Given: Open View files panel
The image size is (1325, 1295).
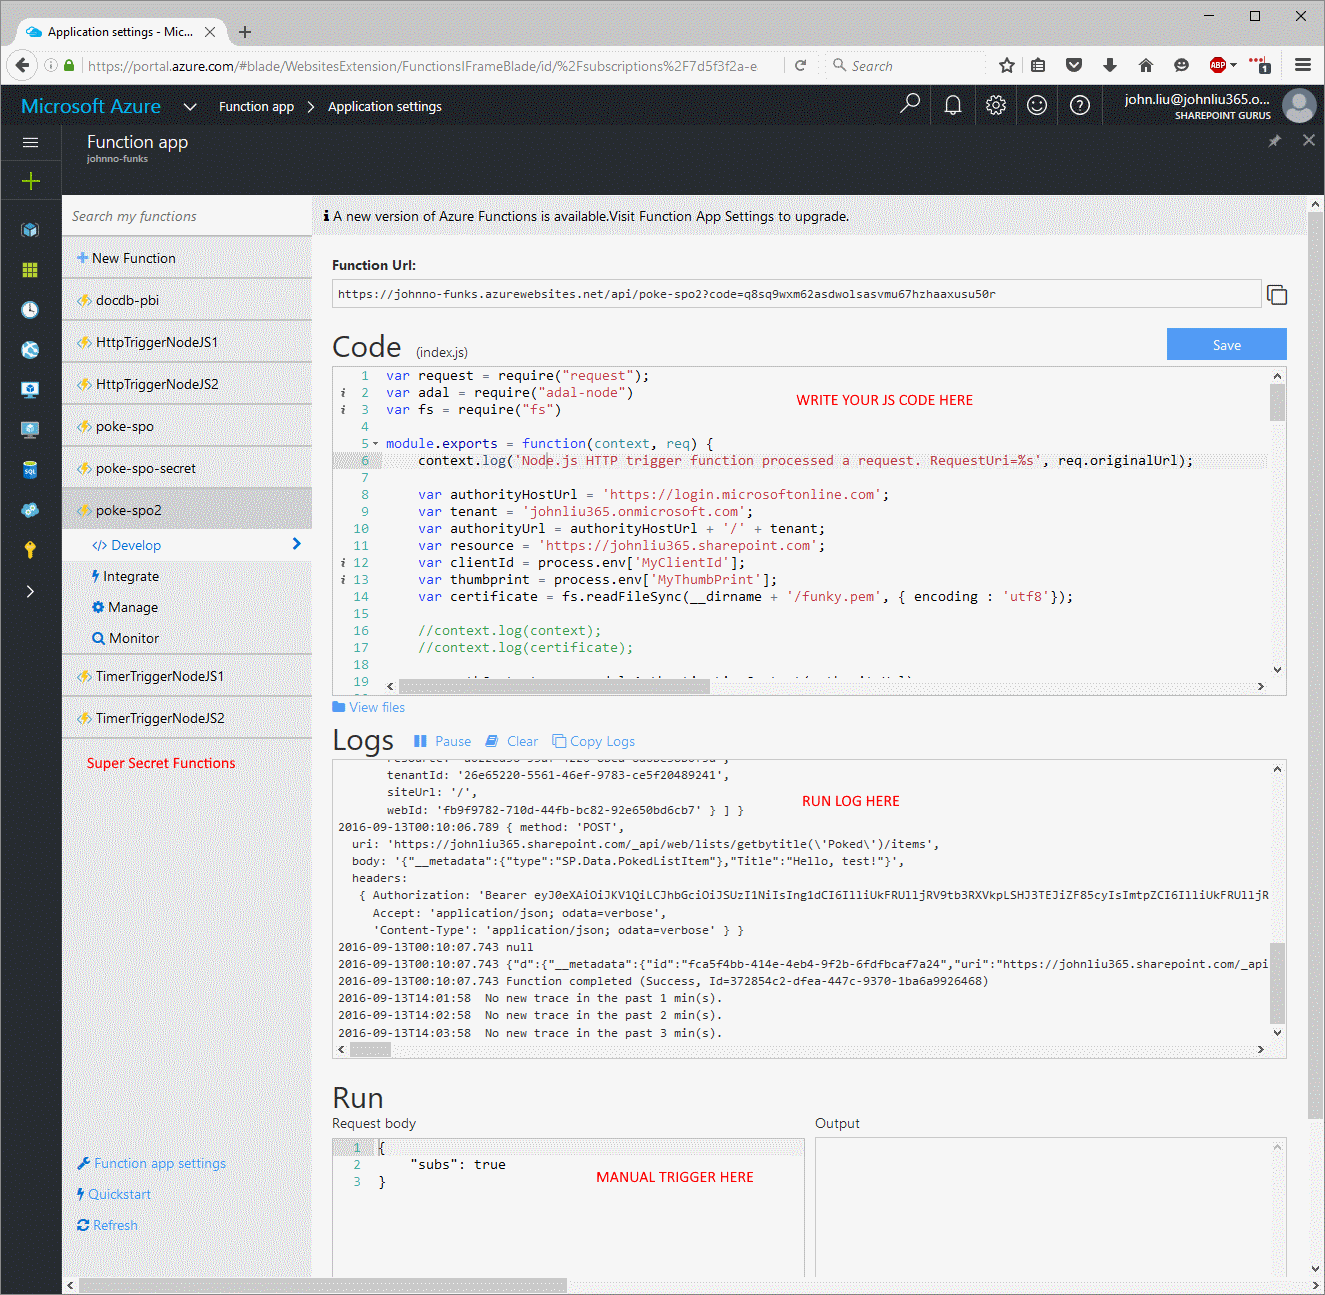Looking at the screenshot, I should [x=368, y=707].
